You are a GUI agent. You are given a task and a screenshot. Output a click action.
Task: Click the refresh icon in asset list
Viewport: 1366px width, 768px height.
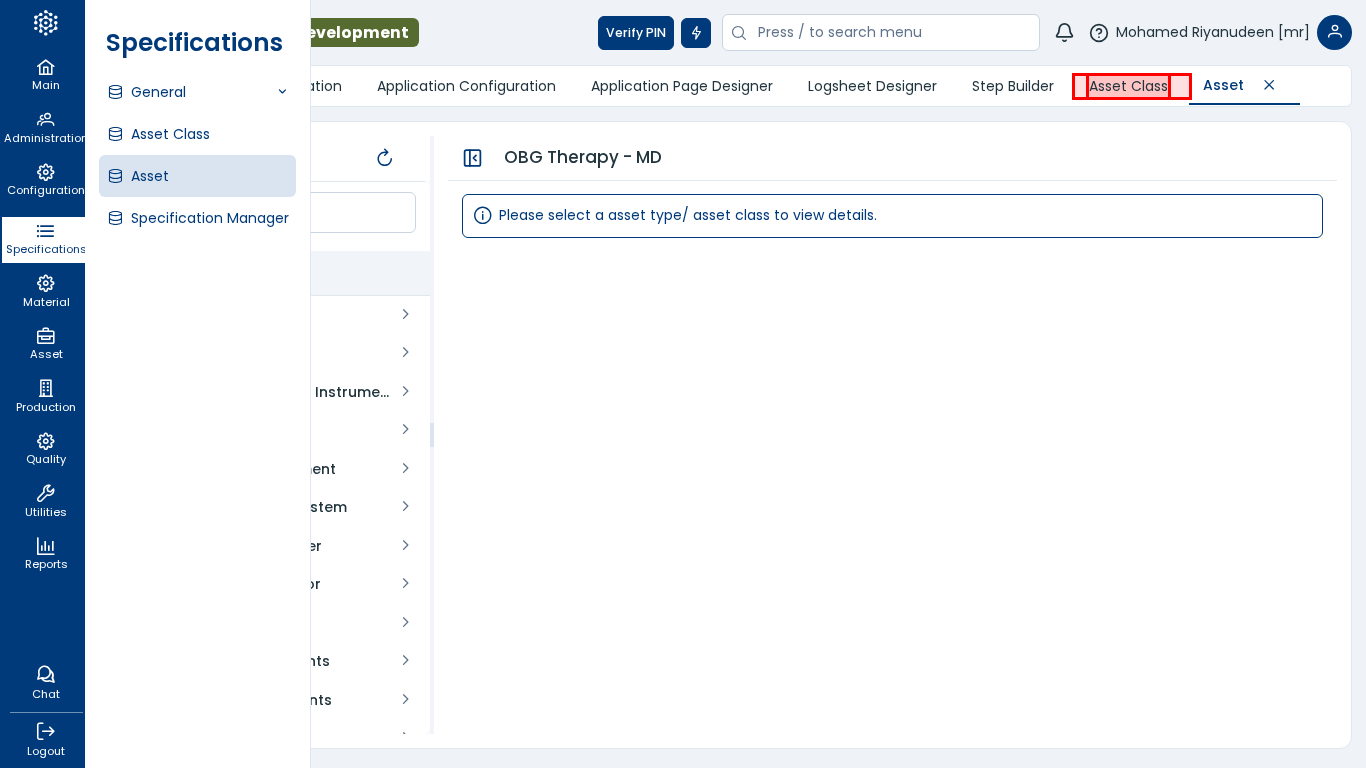tap(384, 158)
